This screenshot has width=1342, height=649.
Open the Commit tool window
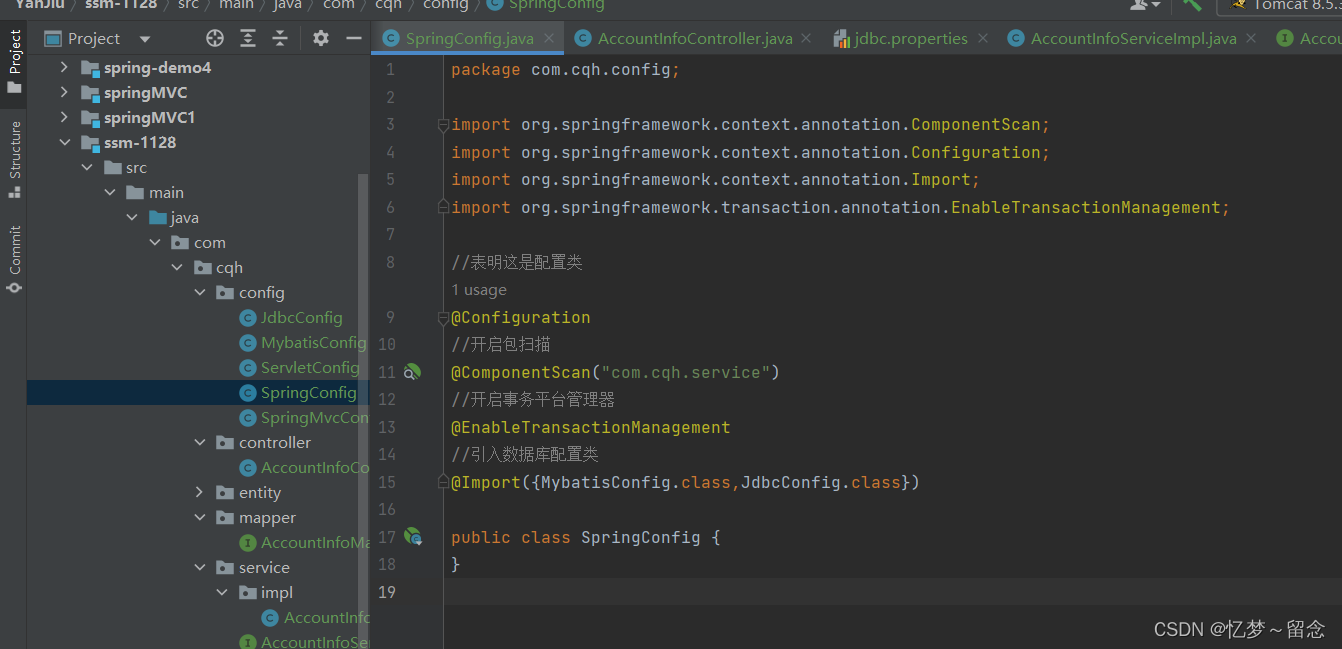14,259
